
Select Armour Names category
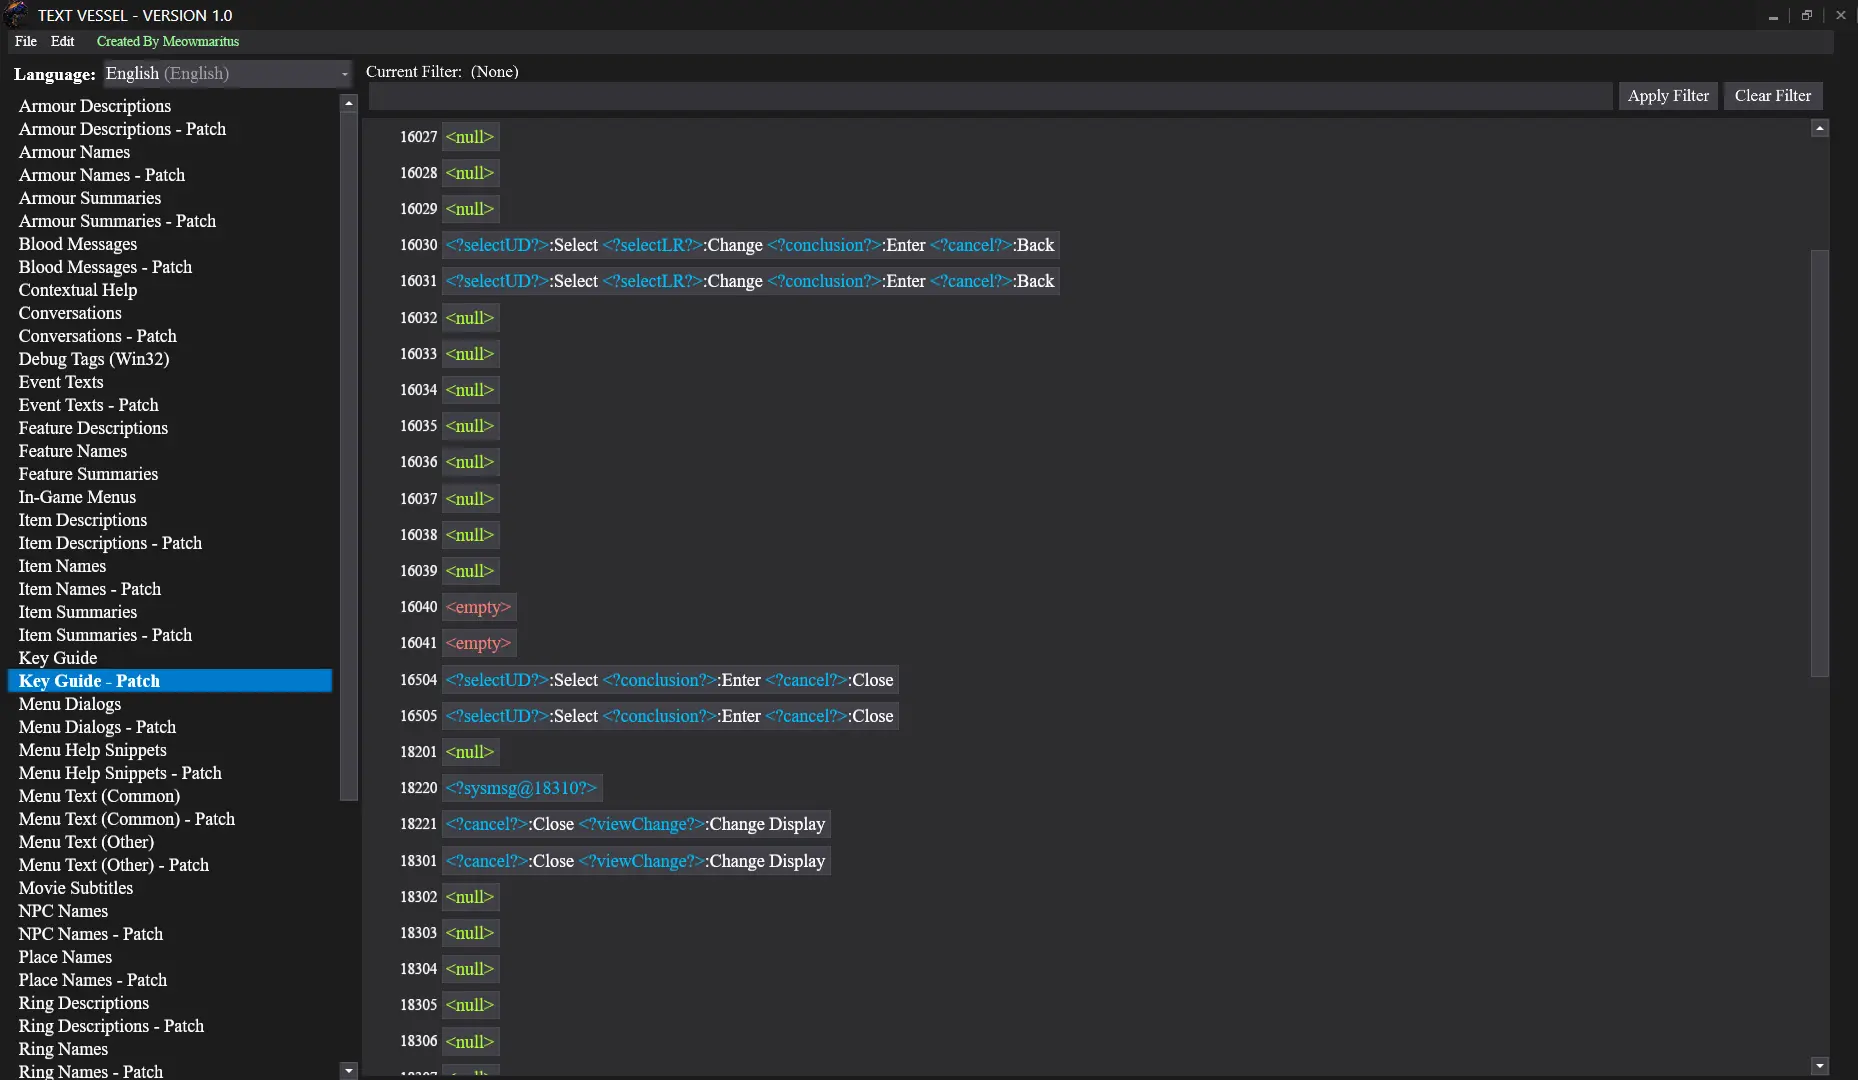[74, 152]
